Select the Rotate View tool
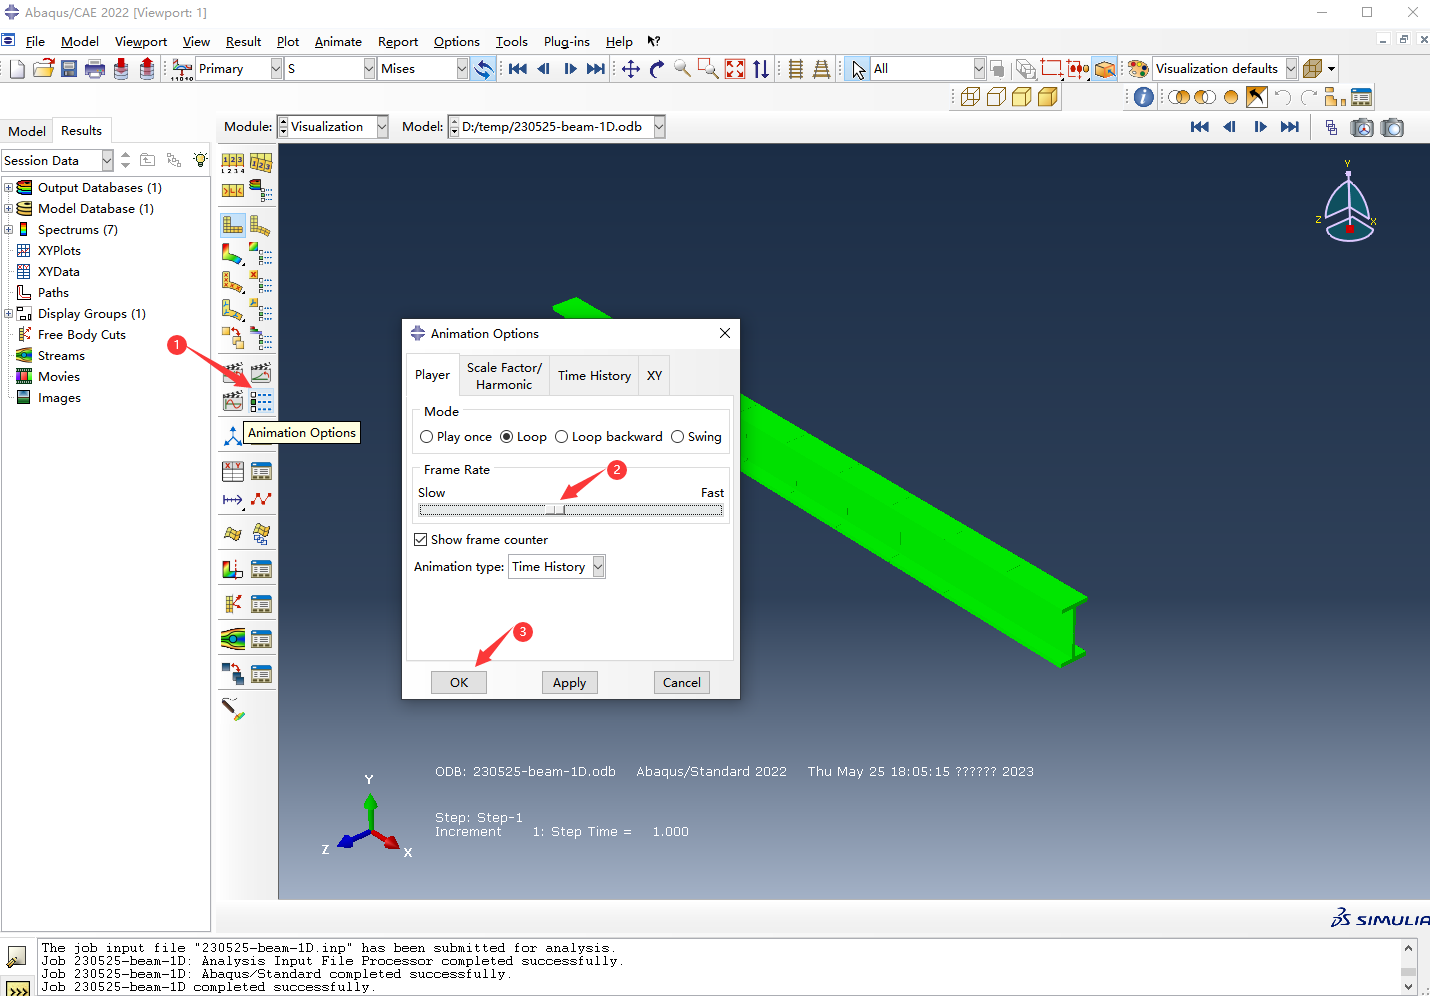Screen dimensions: 1430x996 (657, 69)
